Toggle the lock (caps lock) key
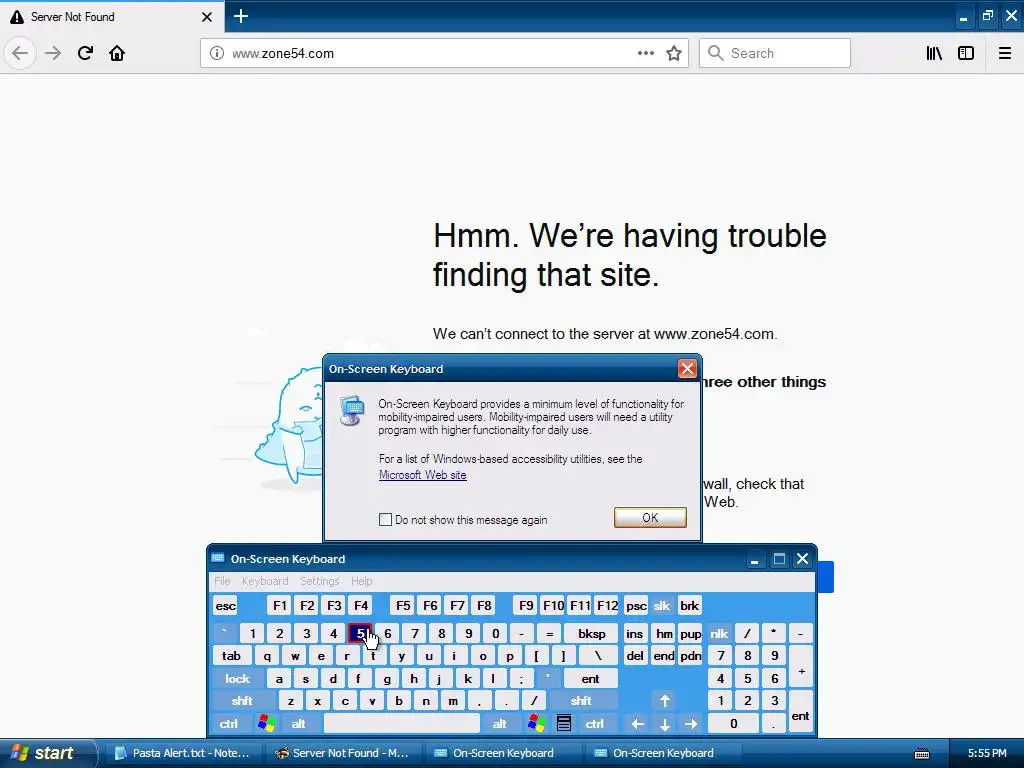Viewport: 1024px width, 768px height. click(238, 679)
